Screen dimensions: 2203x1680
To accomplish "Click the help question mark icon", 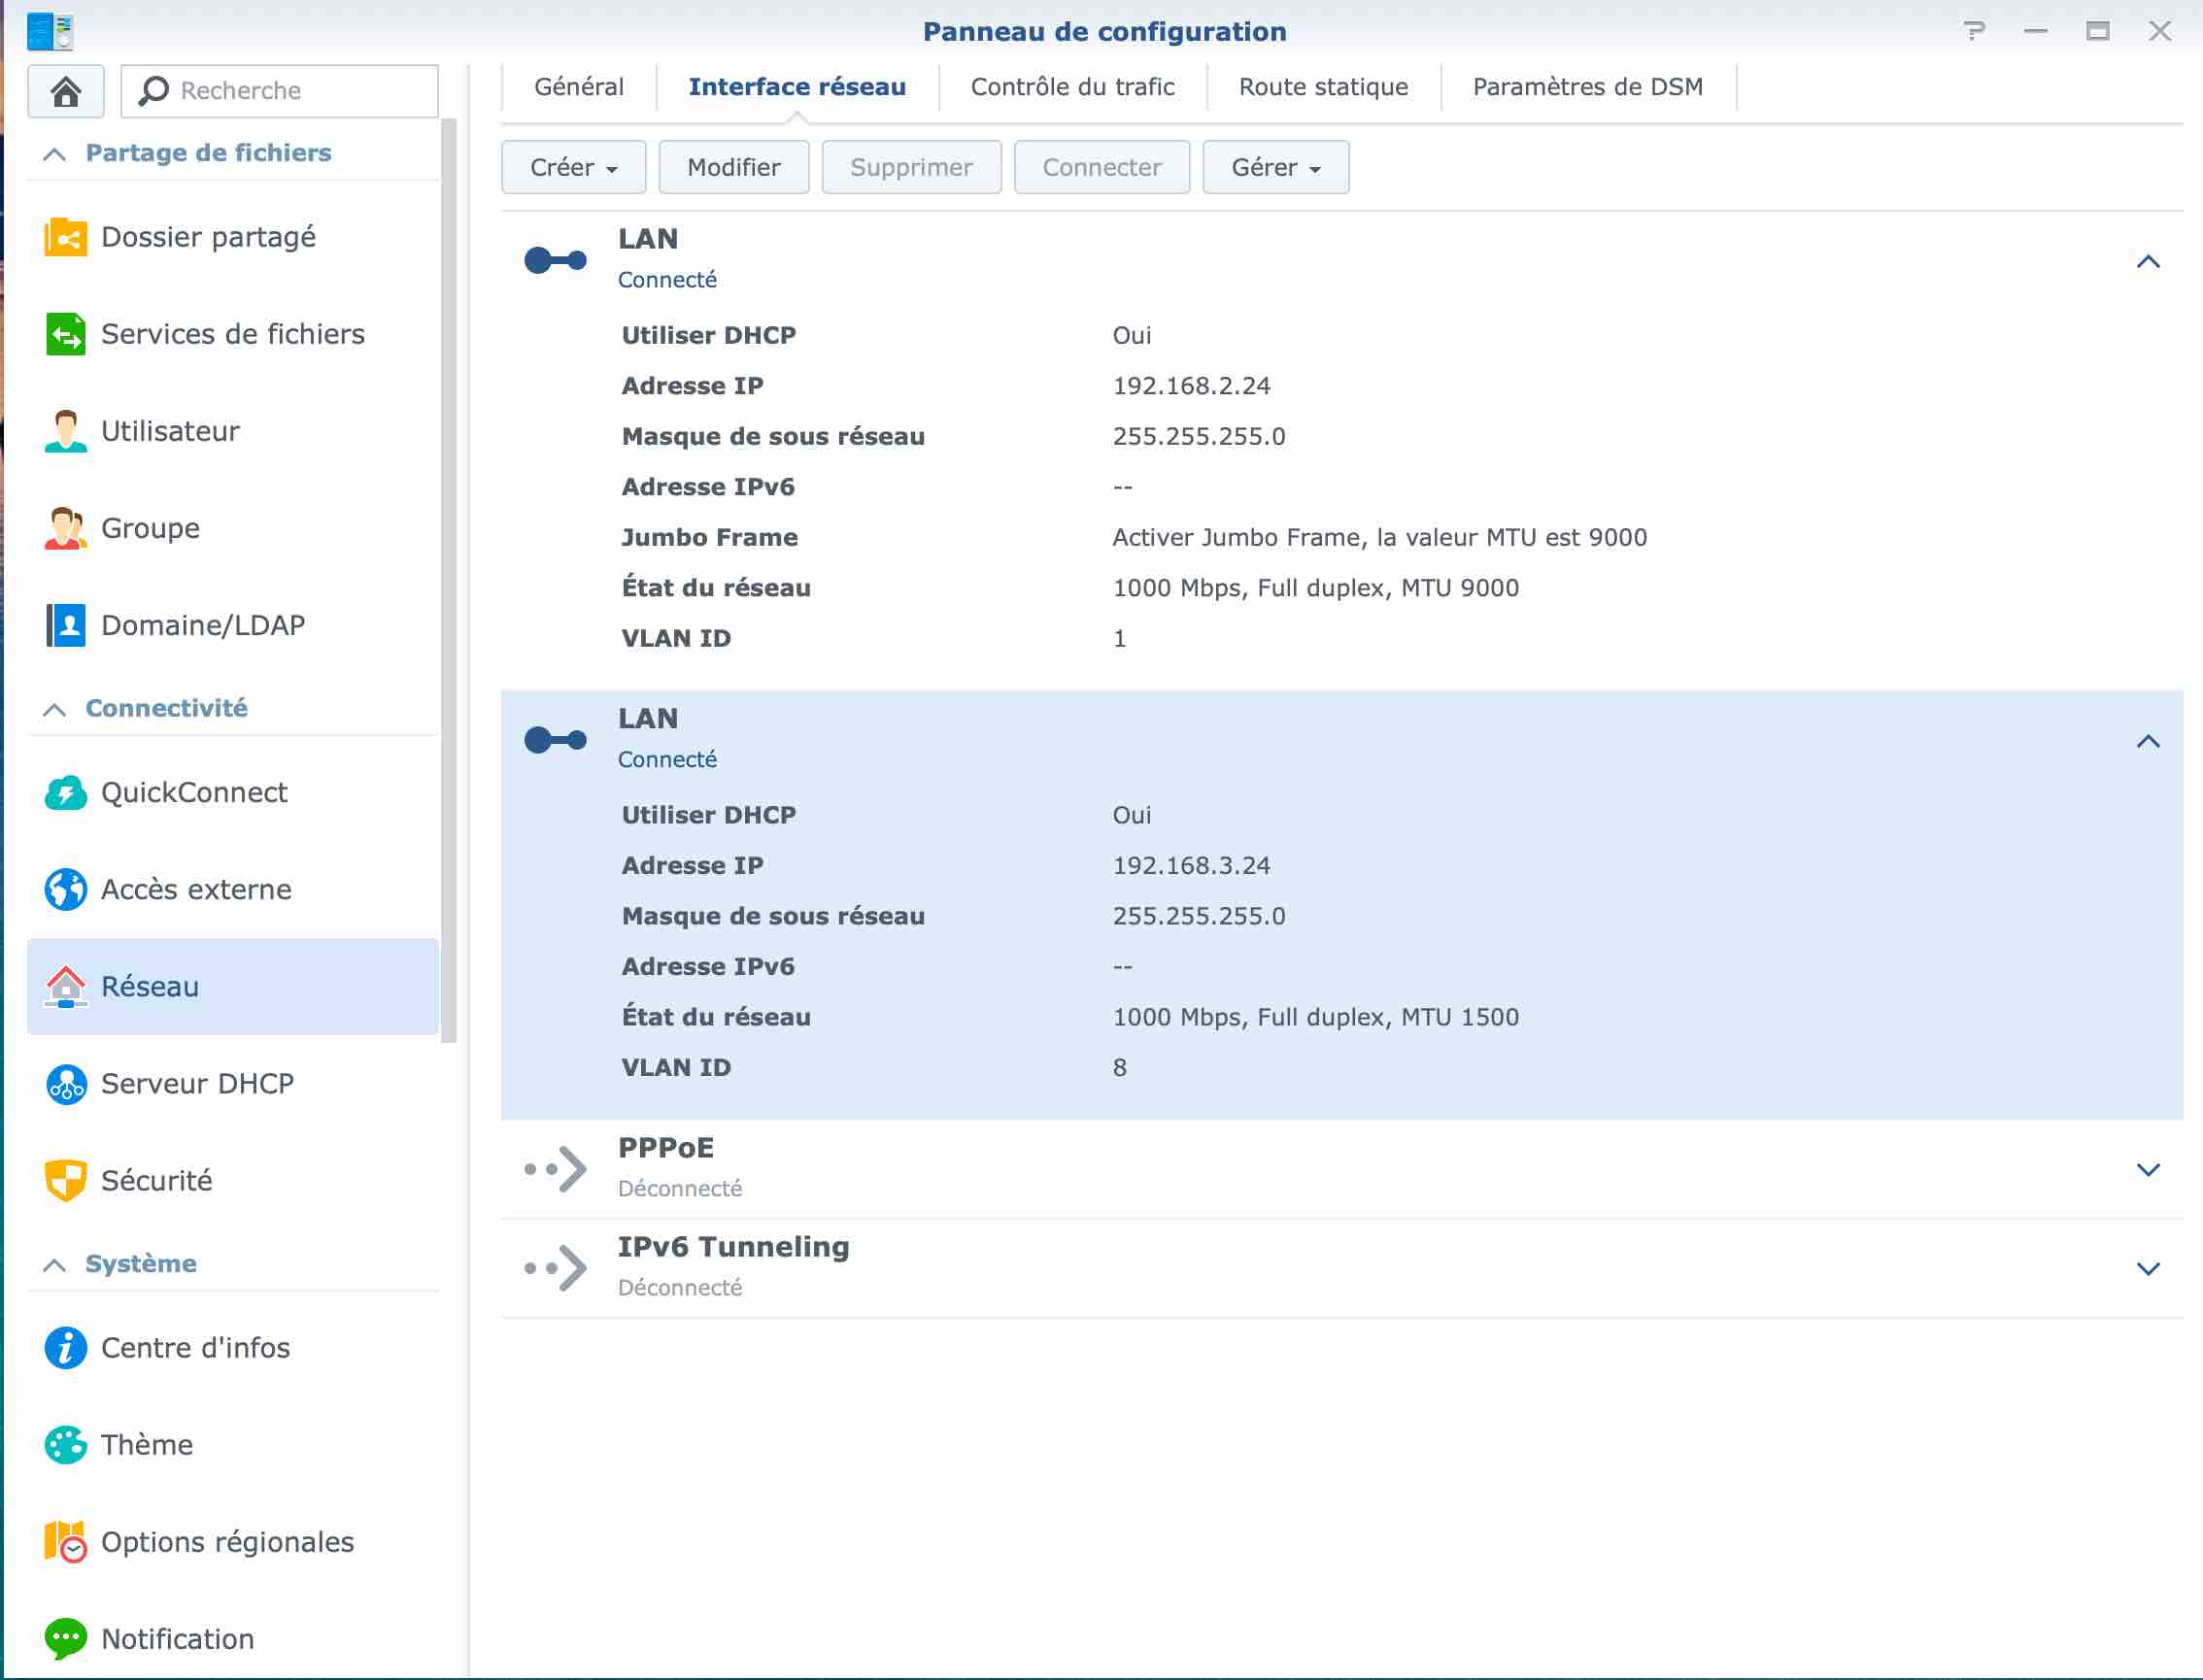I will click(x=1974, y=31).
